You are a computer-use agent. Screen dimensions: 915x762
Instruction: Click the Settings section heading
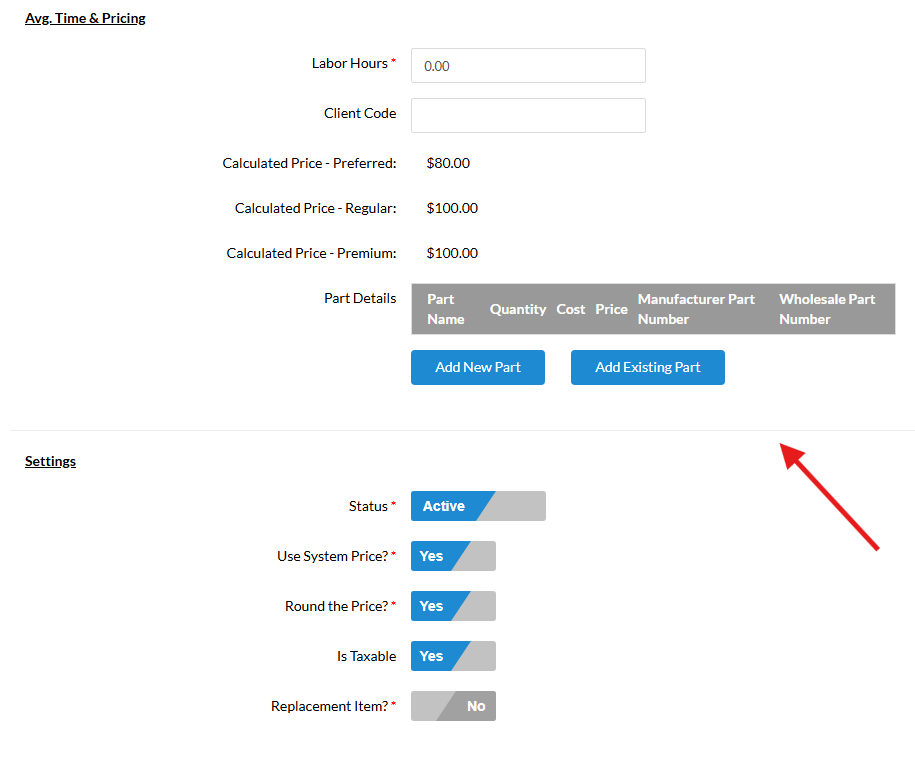coord(50,461)
